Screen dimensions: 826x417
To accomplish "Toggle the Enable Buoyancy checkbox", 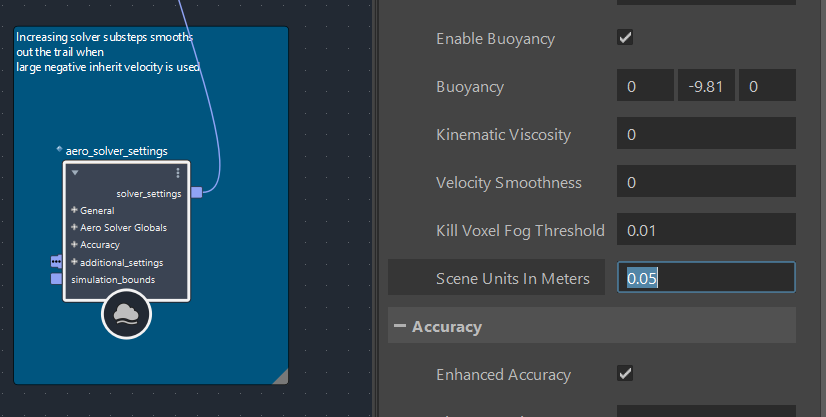I will pos(625,38).
